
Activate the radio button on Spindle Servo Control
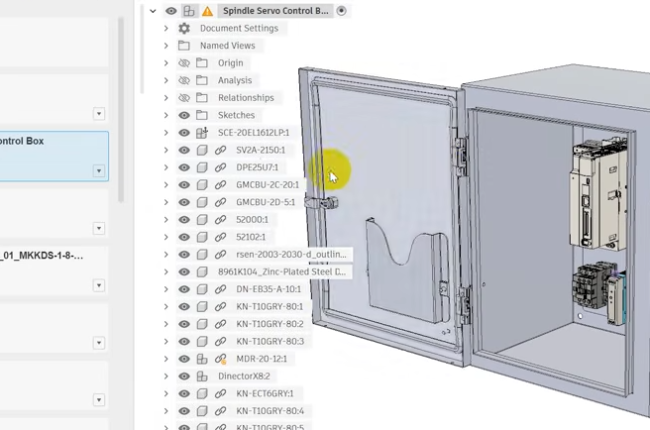pos(341,11)
